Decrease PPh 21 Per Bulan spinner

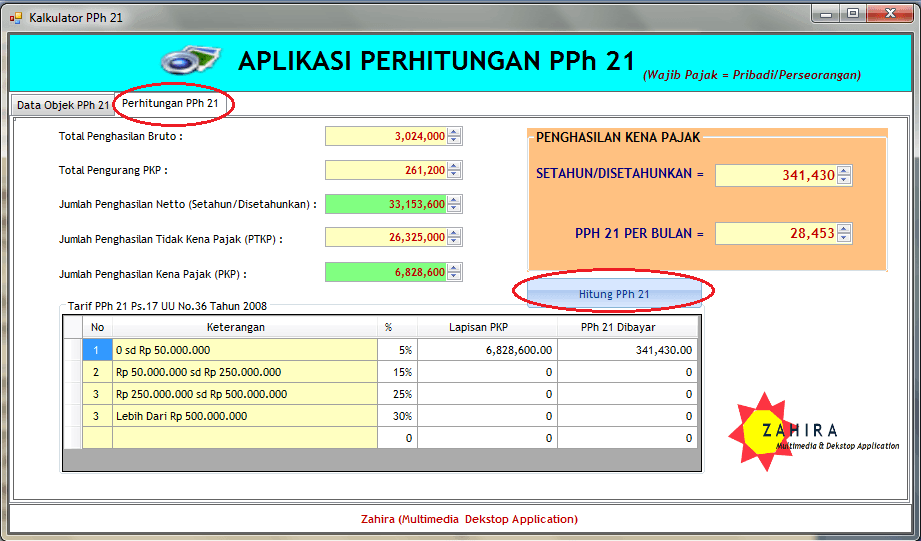coord(844,238)
